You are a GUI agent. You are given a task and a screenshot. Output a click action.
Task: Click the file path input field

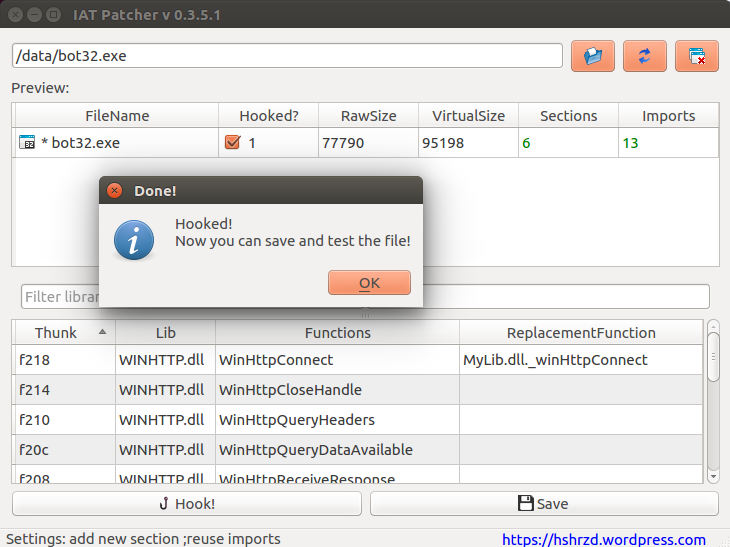tap(287, 56)
